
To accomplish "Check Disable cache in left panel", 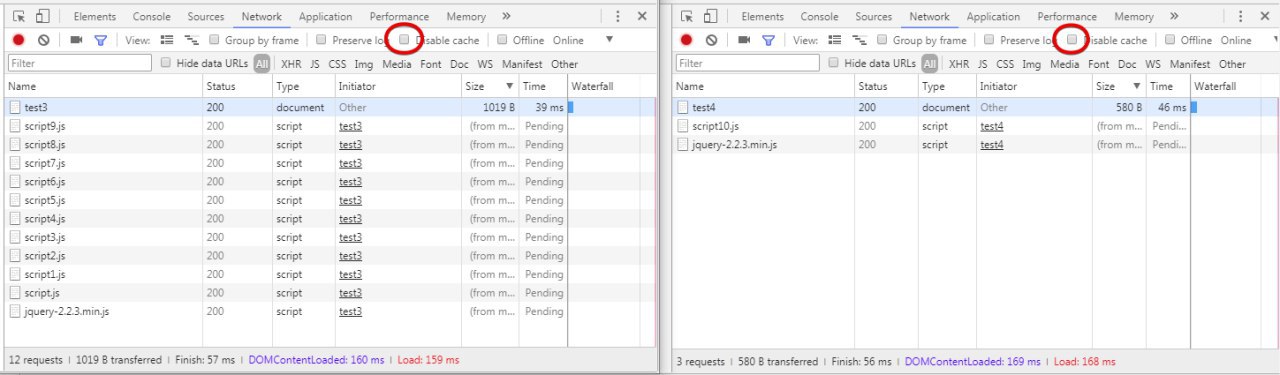I will (x=404, y=40).
